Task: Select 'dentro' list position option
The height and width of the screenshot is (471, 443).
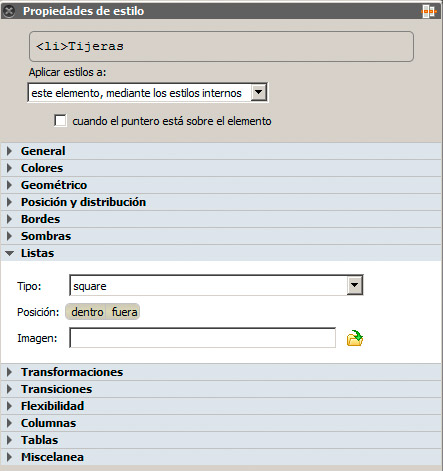Action: click(x=86, y=312)
